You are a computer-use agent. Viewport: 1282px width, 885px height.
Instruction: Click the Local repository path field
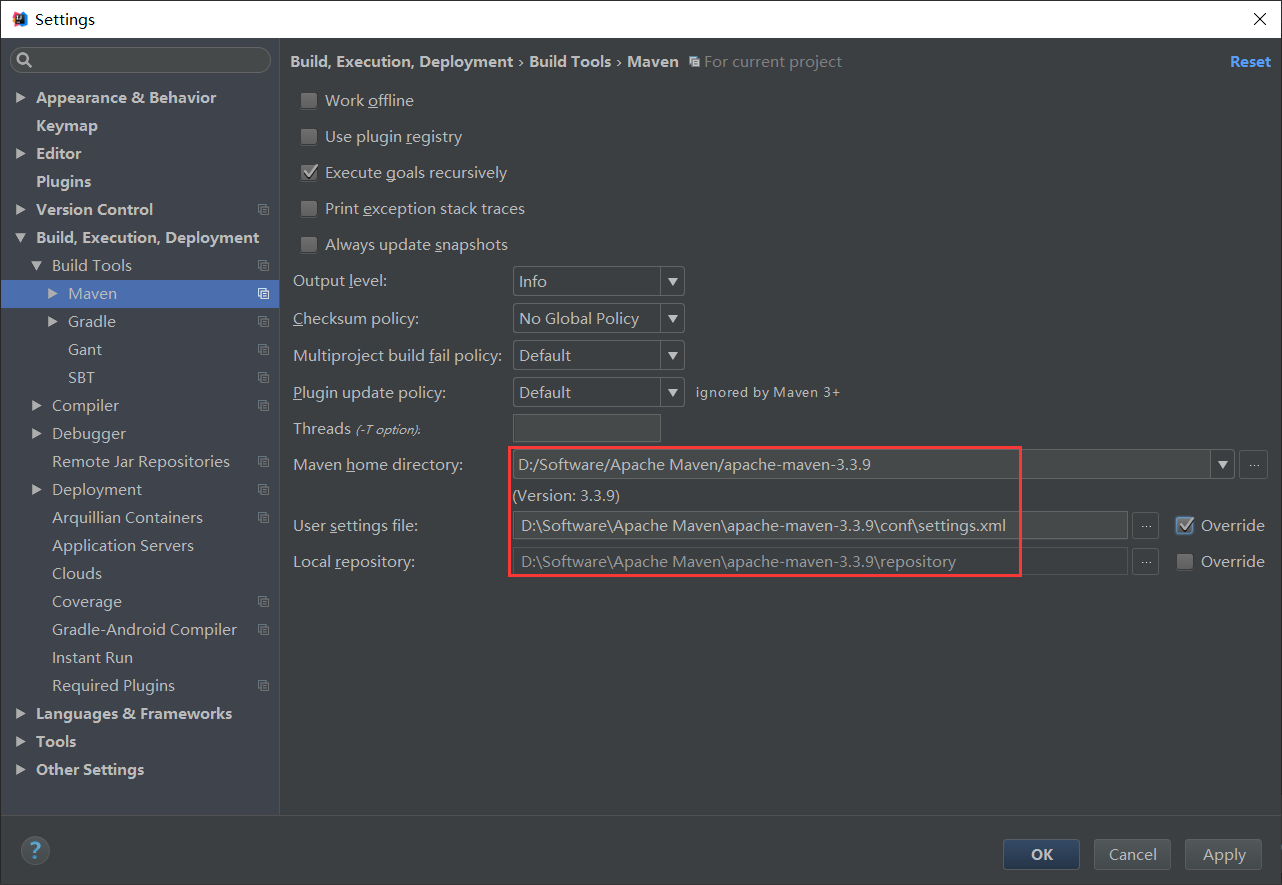(820, 561)
